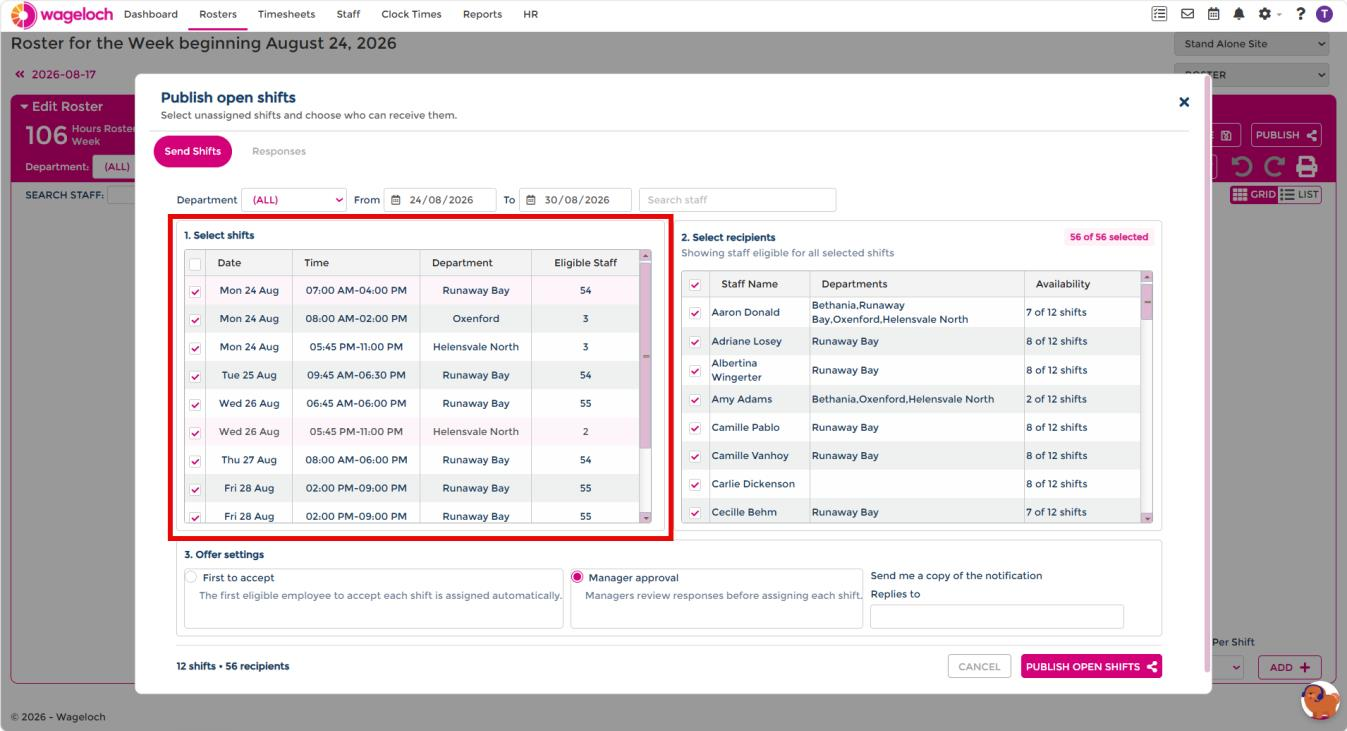Screen dimensions: 1347x731
Task: Click the background PUBLISH share button
Action: [x=1285, y=135]
